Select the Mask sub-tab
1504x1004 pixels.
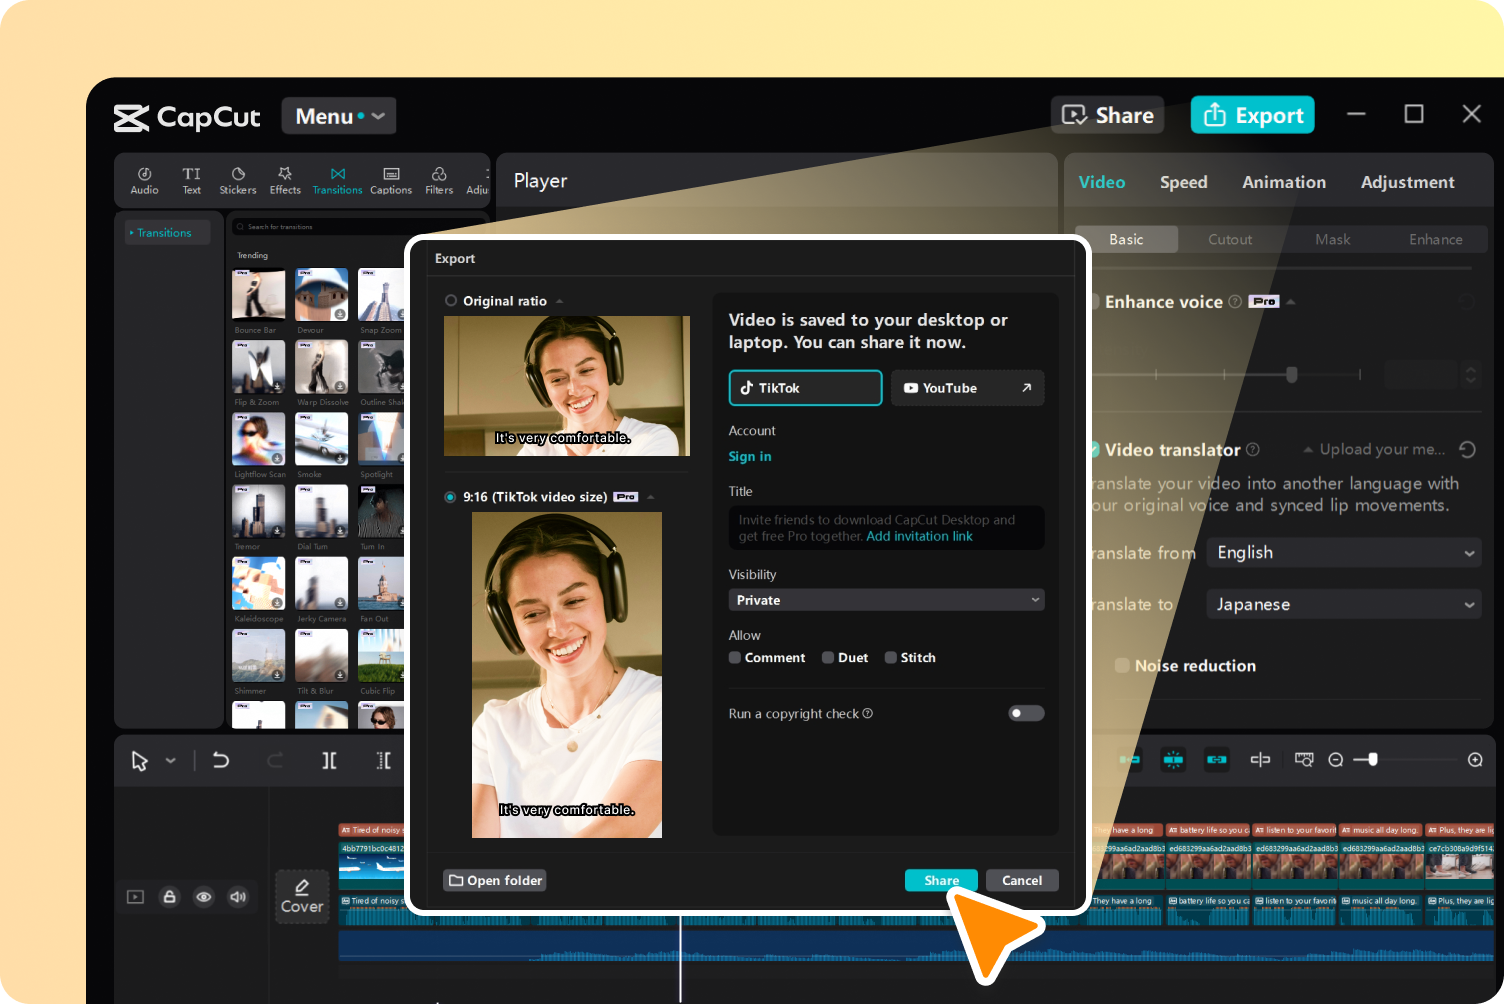1333,239
